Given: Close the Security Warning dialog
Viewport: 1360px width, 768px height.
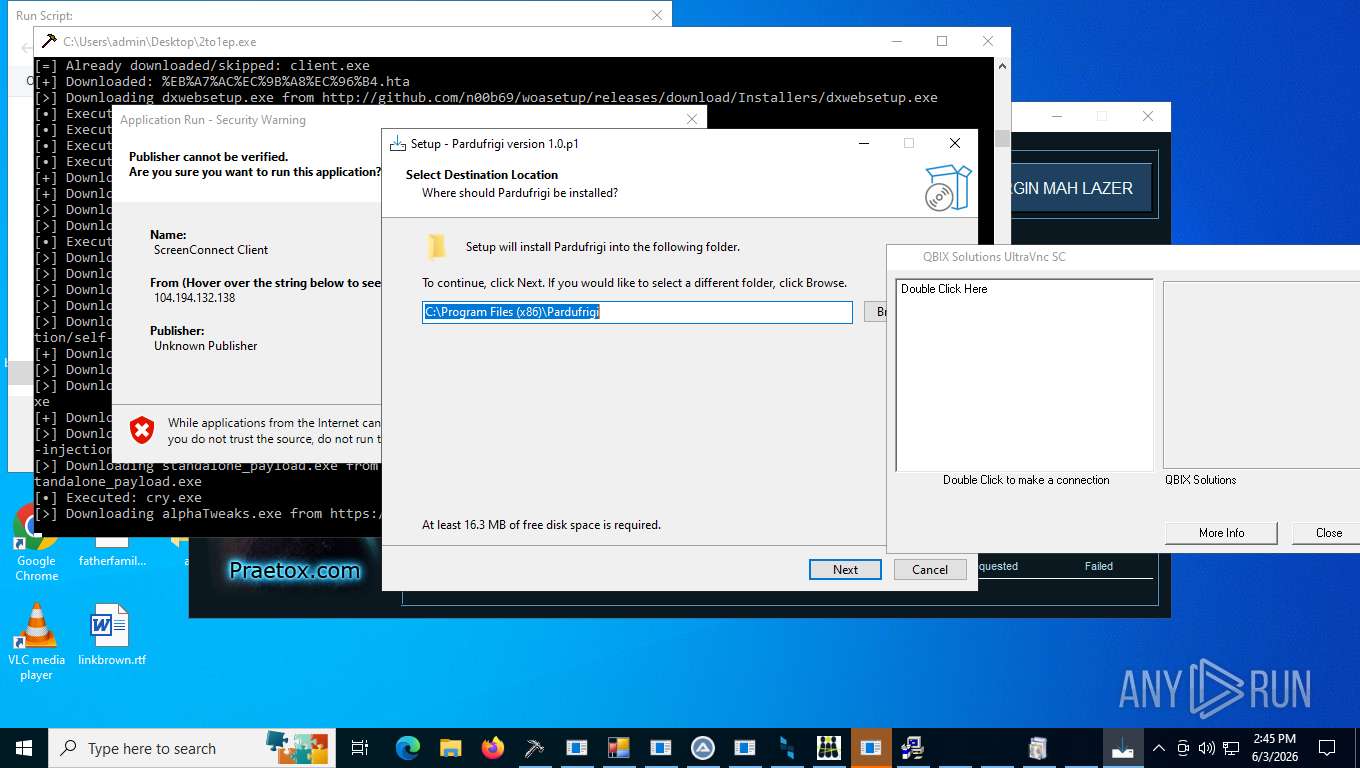Looking at the screenshot, I should 691,119.
